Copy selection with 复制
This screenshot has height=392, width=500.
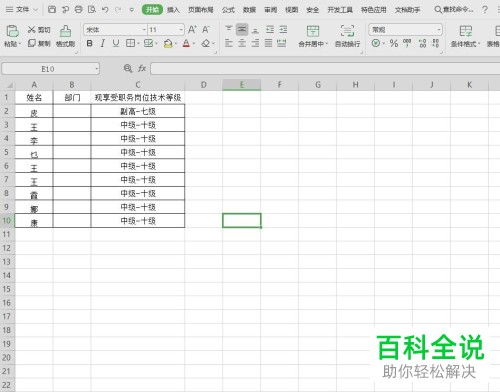[x=39, y=43]
